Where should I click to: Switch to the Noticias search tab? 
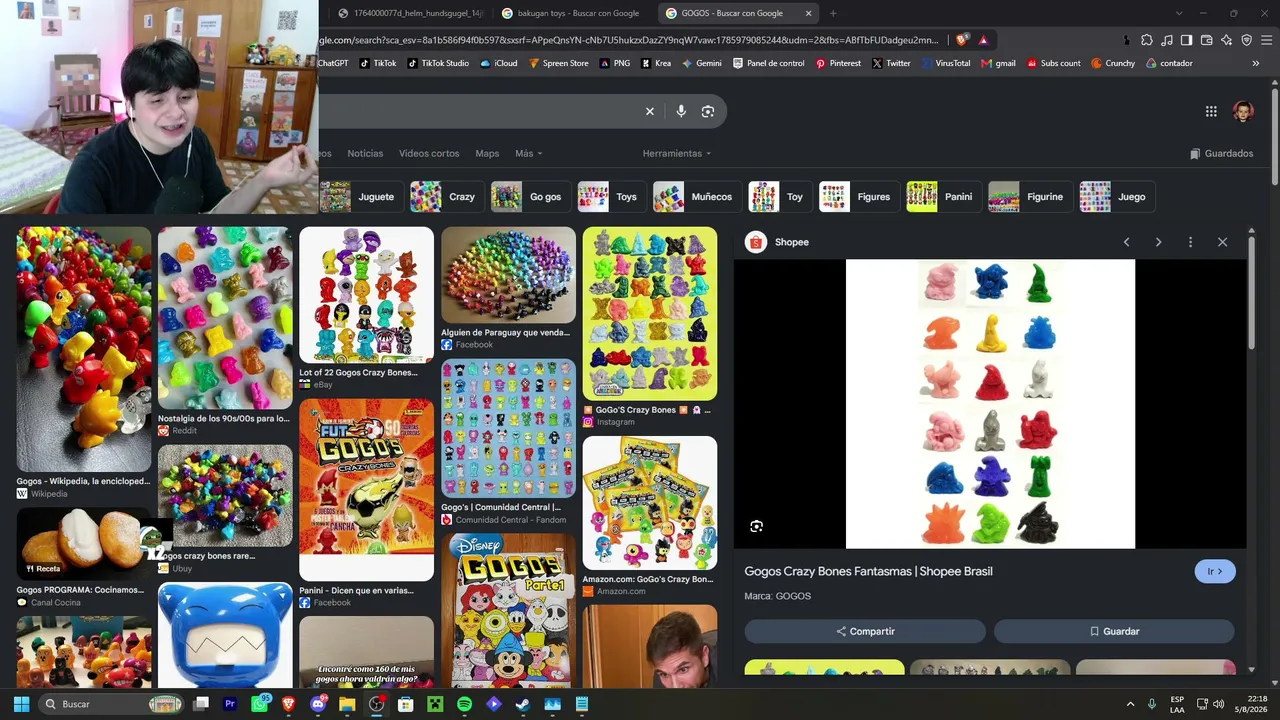(365, 153)
